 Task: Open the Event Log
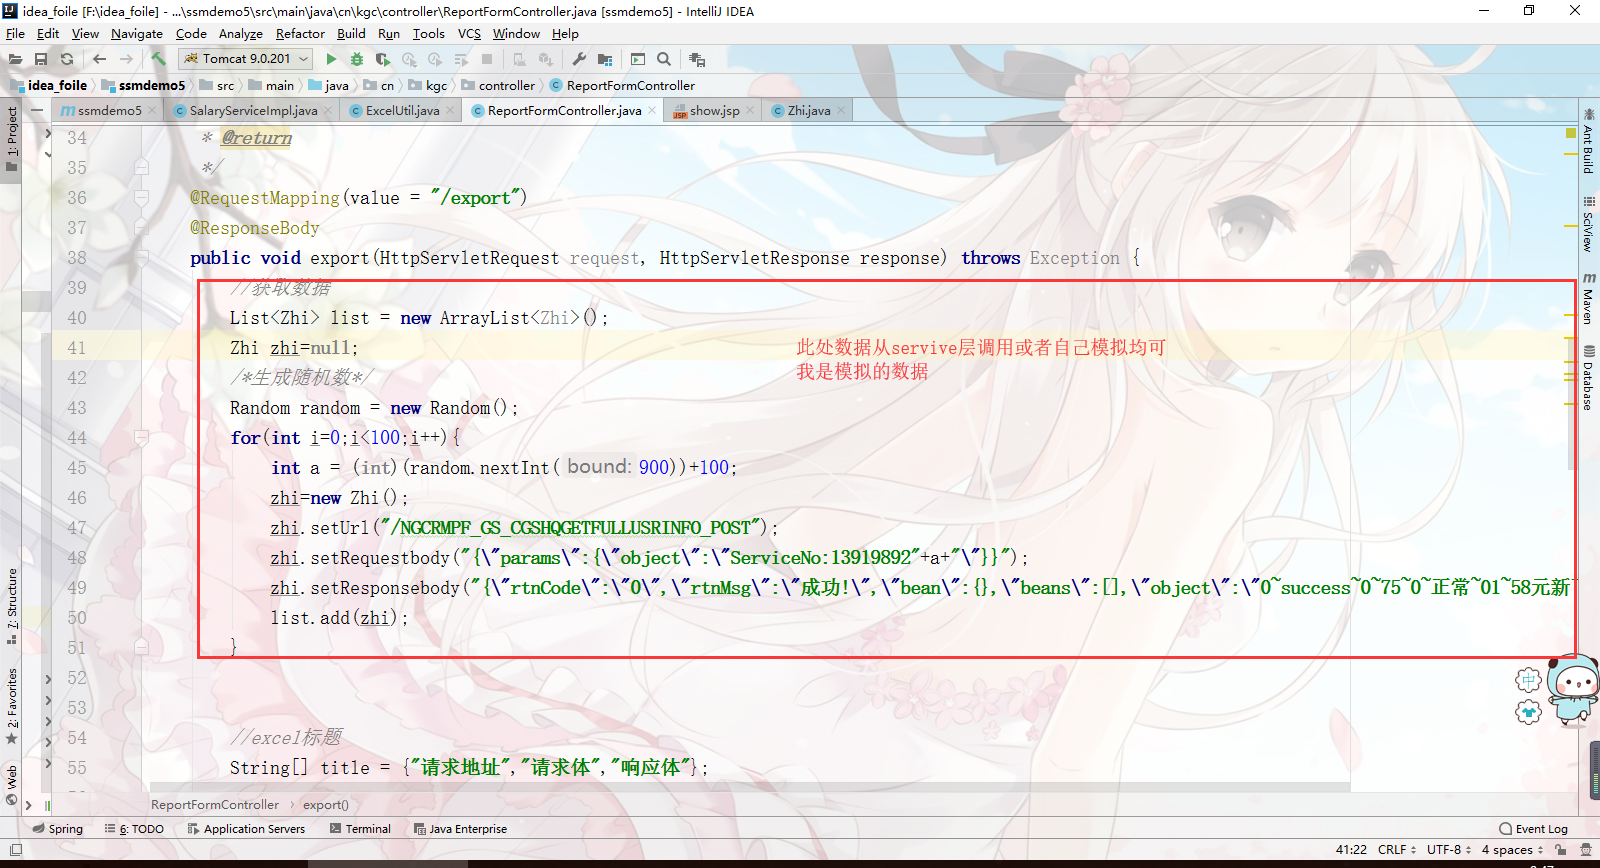tap(1534, 829)
